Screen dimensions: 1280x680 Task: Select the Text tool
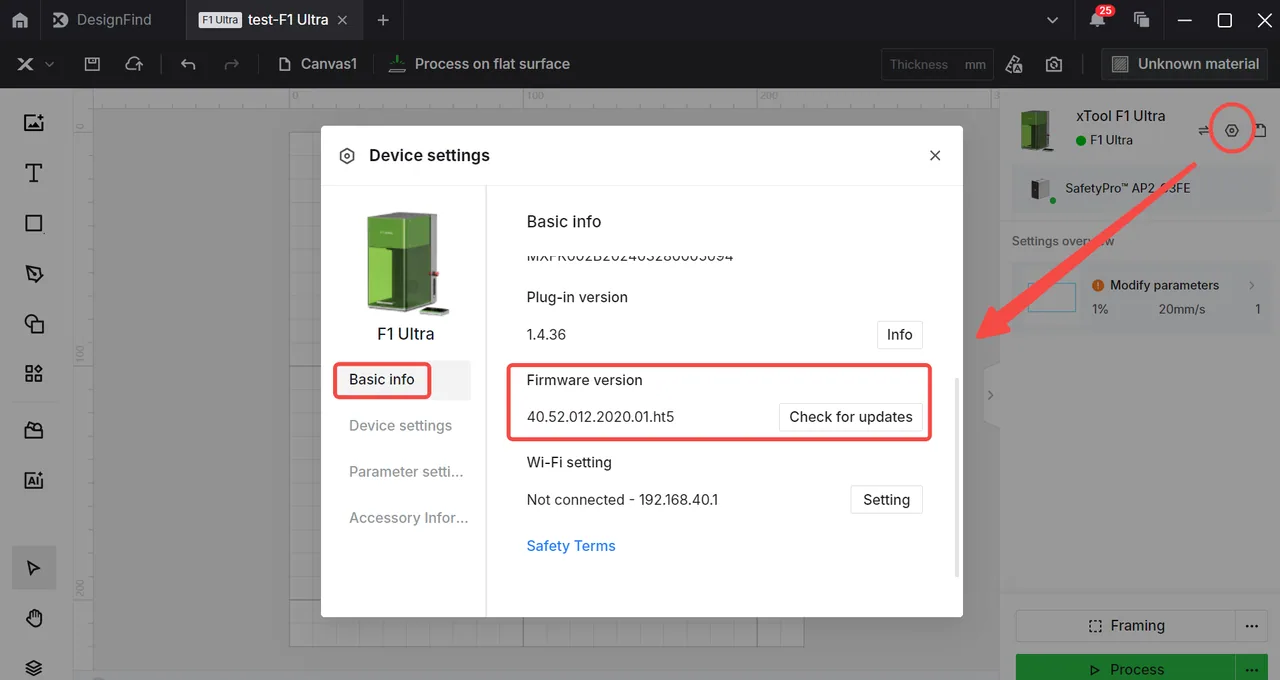click(x=34, y=173)
